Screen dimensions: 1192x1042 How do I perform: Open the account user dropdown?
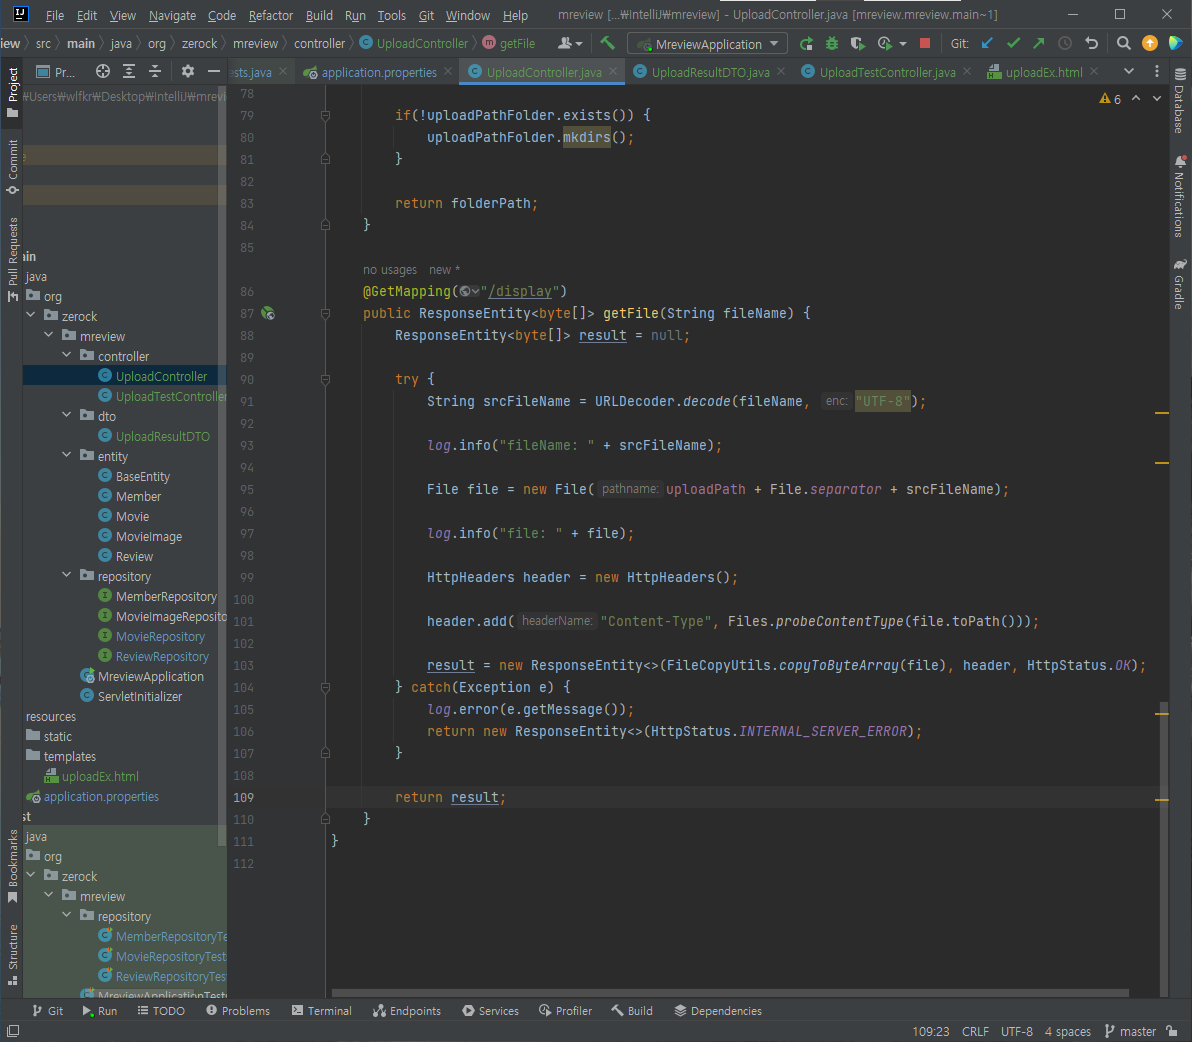(570, 43)
